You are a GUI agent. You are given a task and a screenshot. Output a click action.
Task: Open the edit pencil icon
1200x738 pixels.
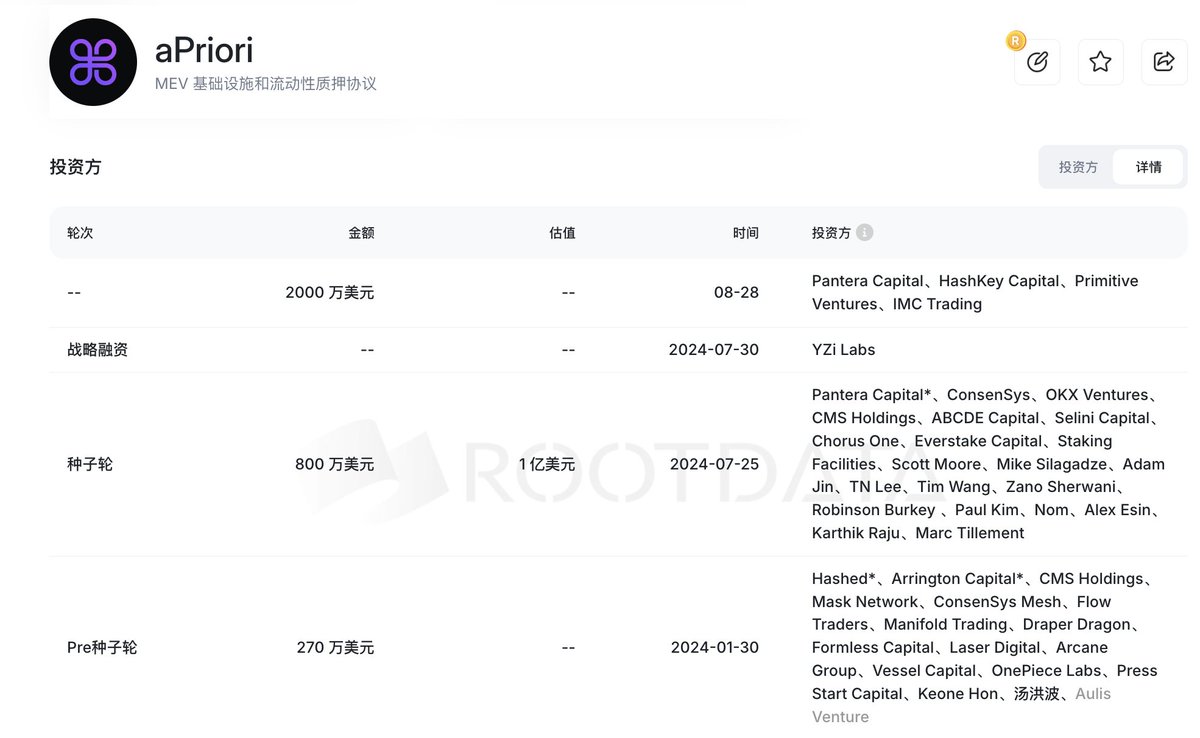coord(1037,62)
